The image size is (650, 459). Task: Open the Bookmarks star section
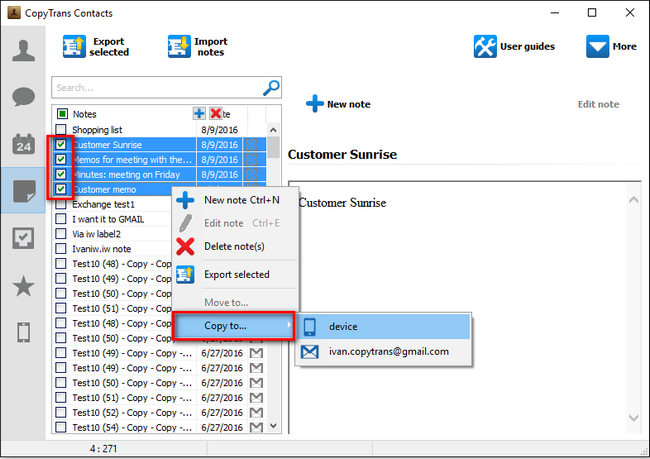tap(23, 286)
